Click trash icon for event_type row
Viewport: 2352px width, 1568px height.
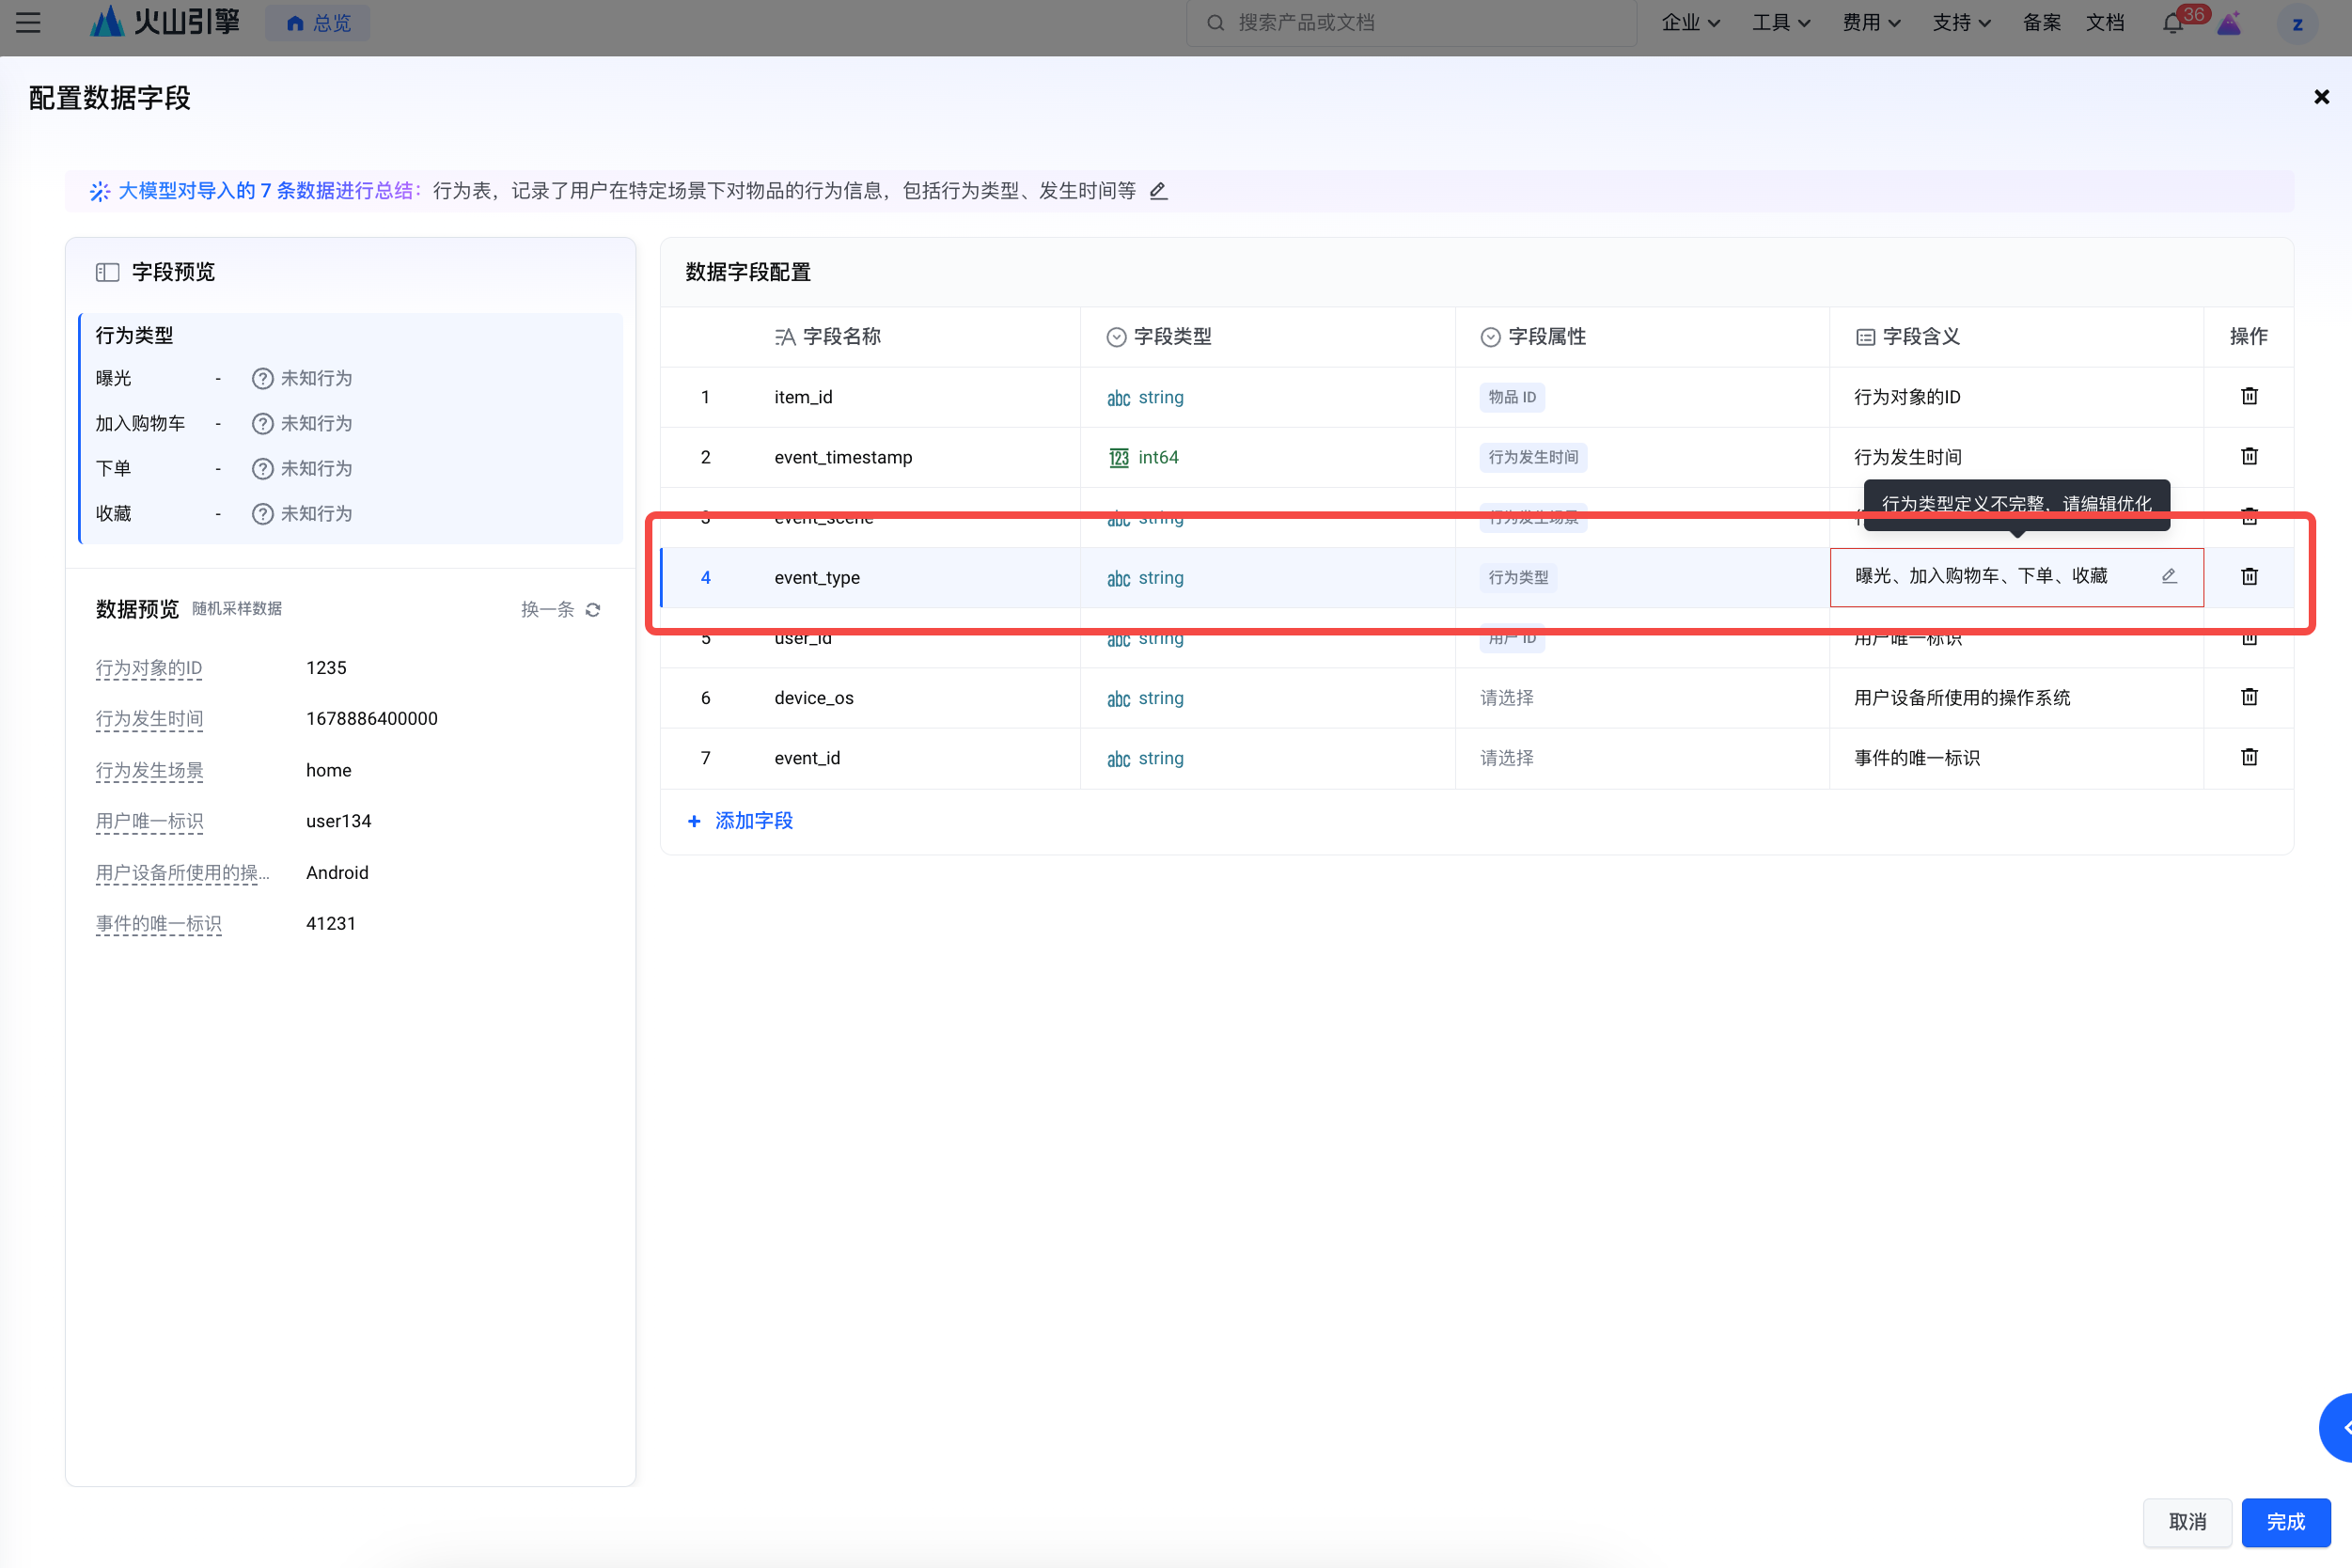point(2248,576)
